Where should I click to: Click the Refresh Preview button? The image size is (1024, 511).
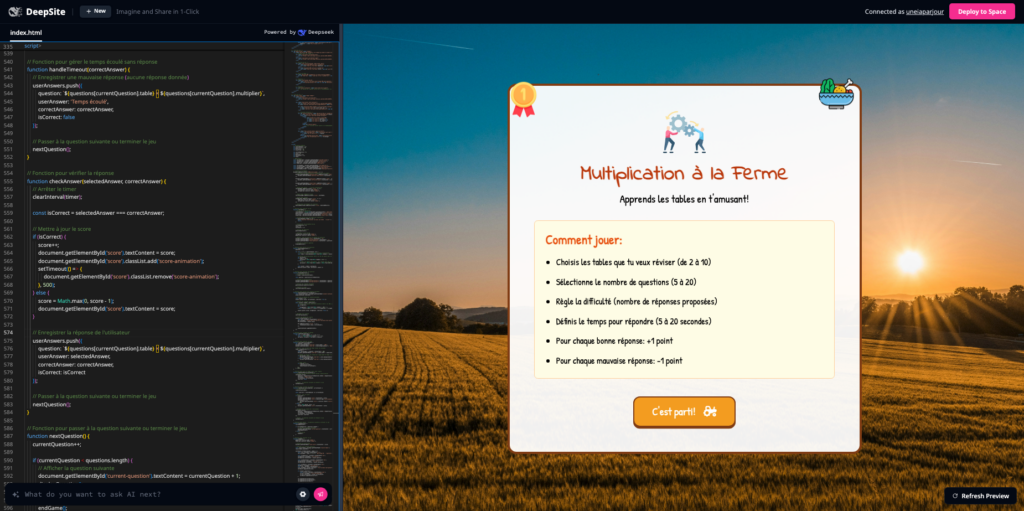pyautogui.click(x=980, y=496)
